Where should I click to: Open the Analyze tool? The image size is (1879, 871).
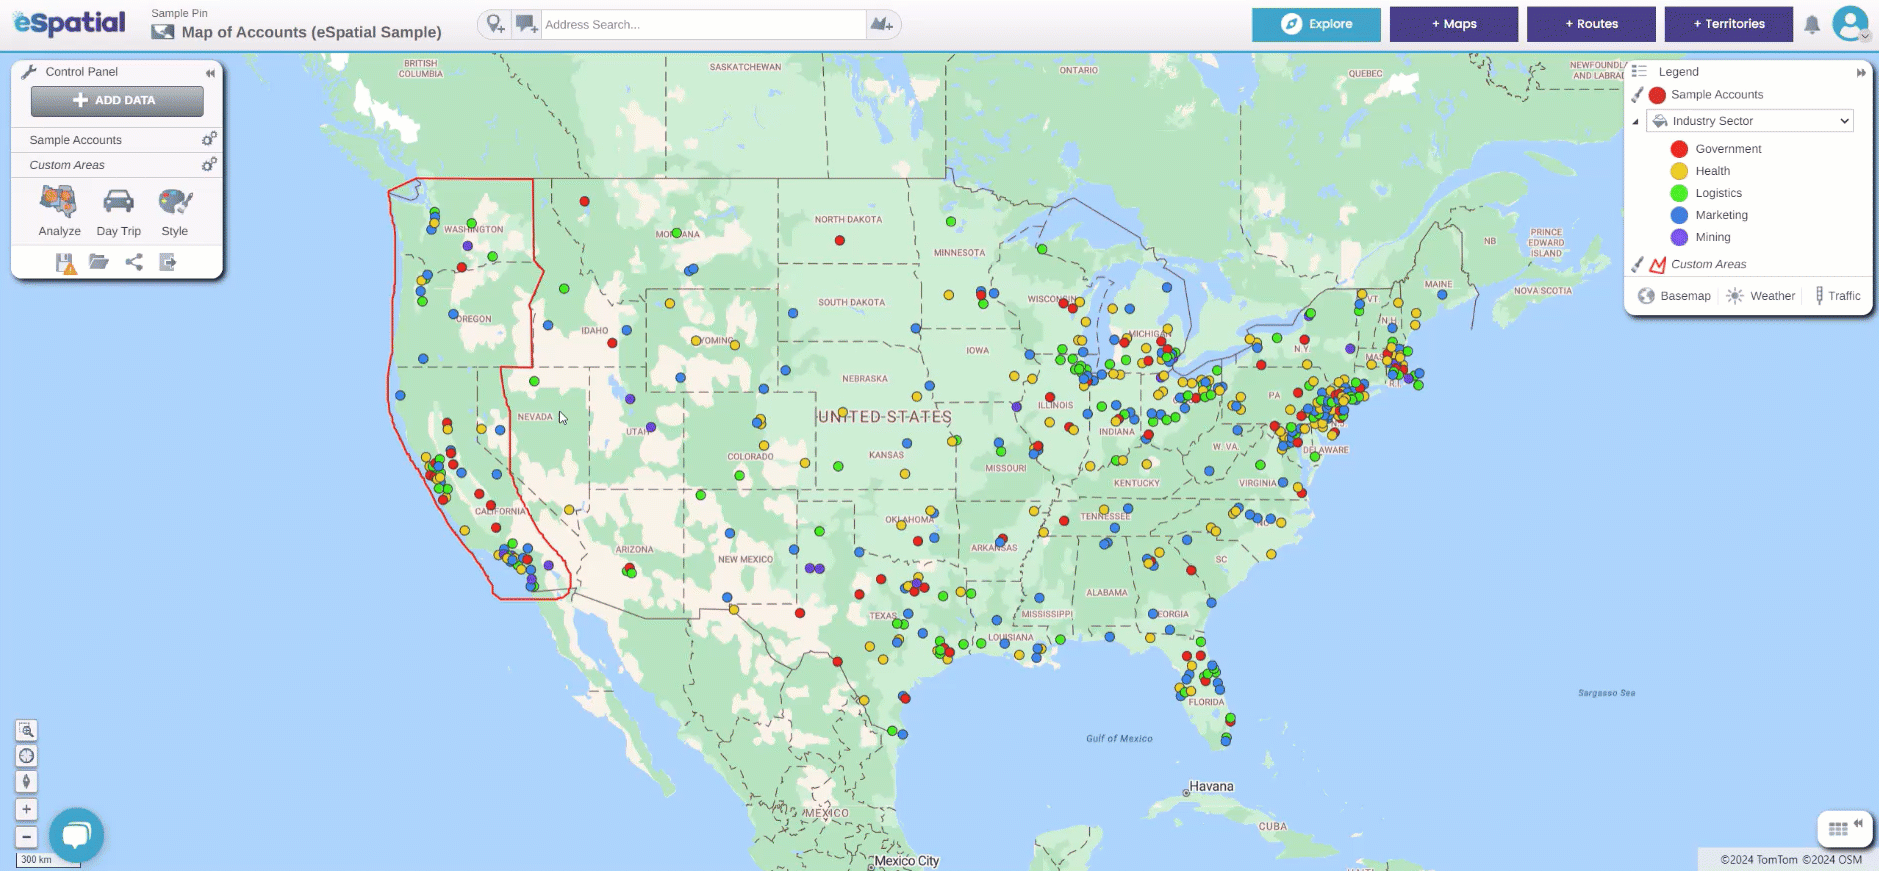point(59,211)
